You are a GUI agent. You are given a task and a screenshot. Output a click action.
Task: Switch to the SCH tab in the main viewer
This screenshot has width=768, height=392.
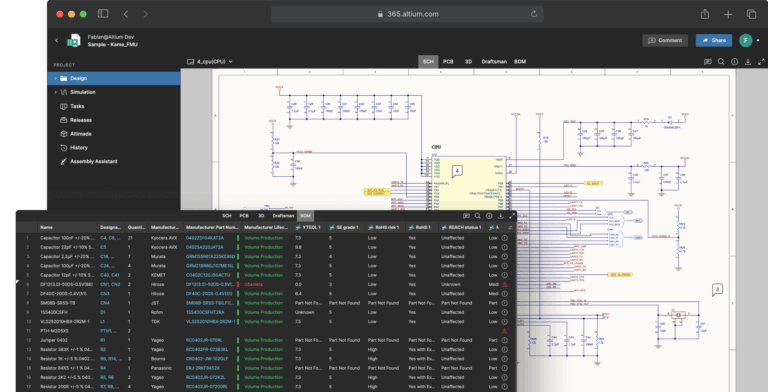428,62
